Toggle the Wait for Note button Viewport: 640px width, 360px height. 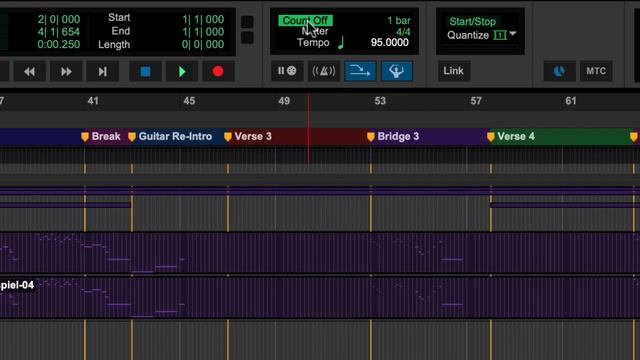287,71
